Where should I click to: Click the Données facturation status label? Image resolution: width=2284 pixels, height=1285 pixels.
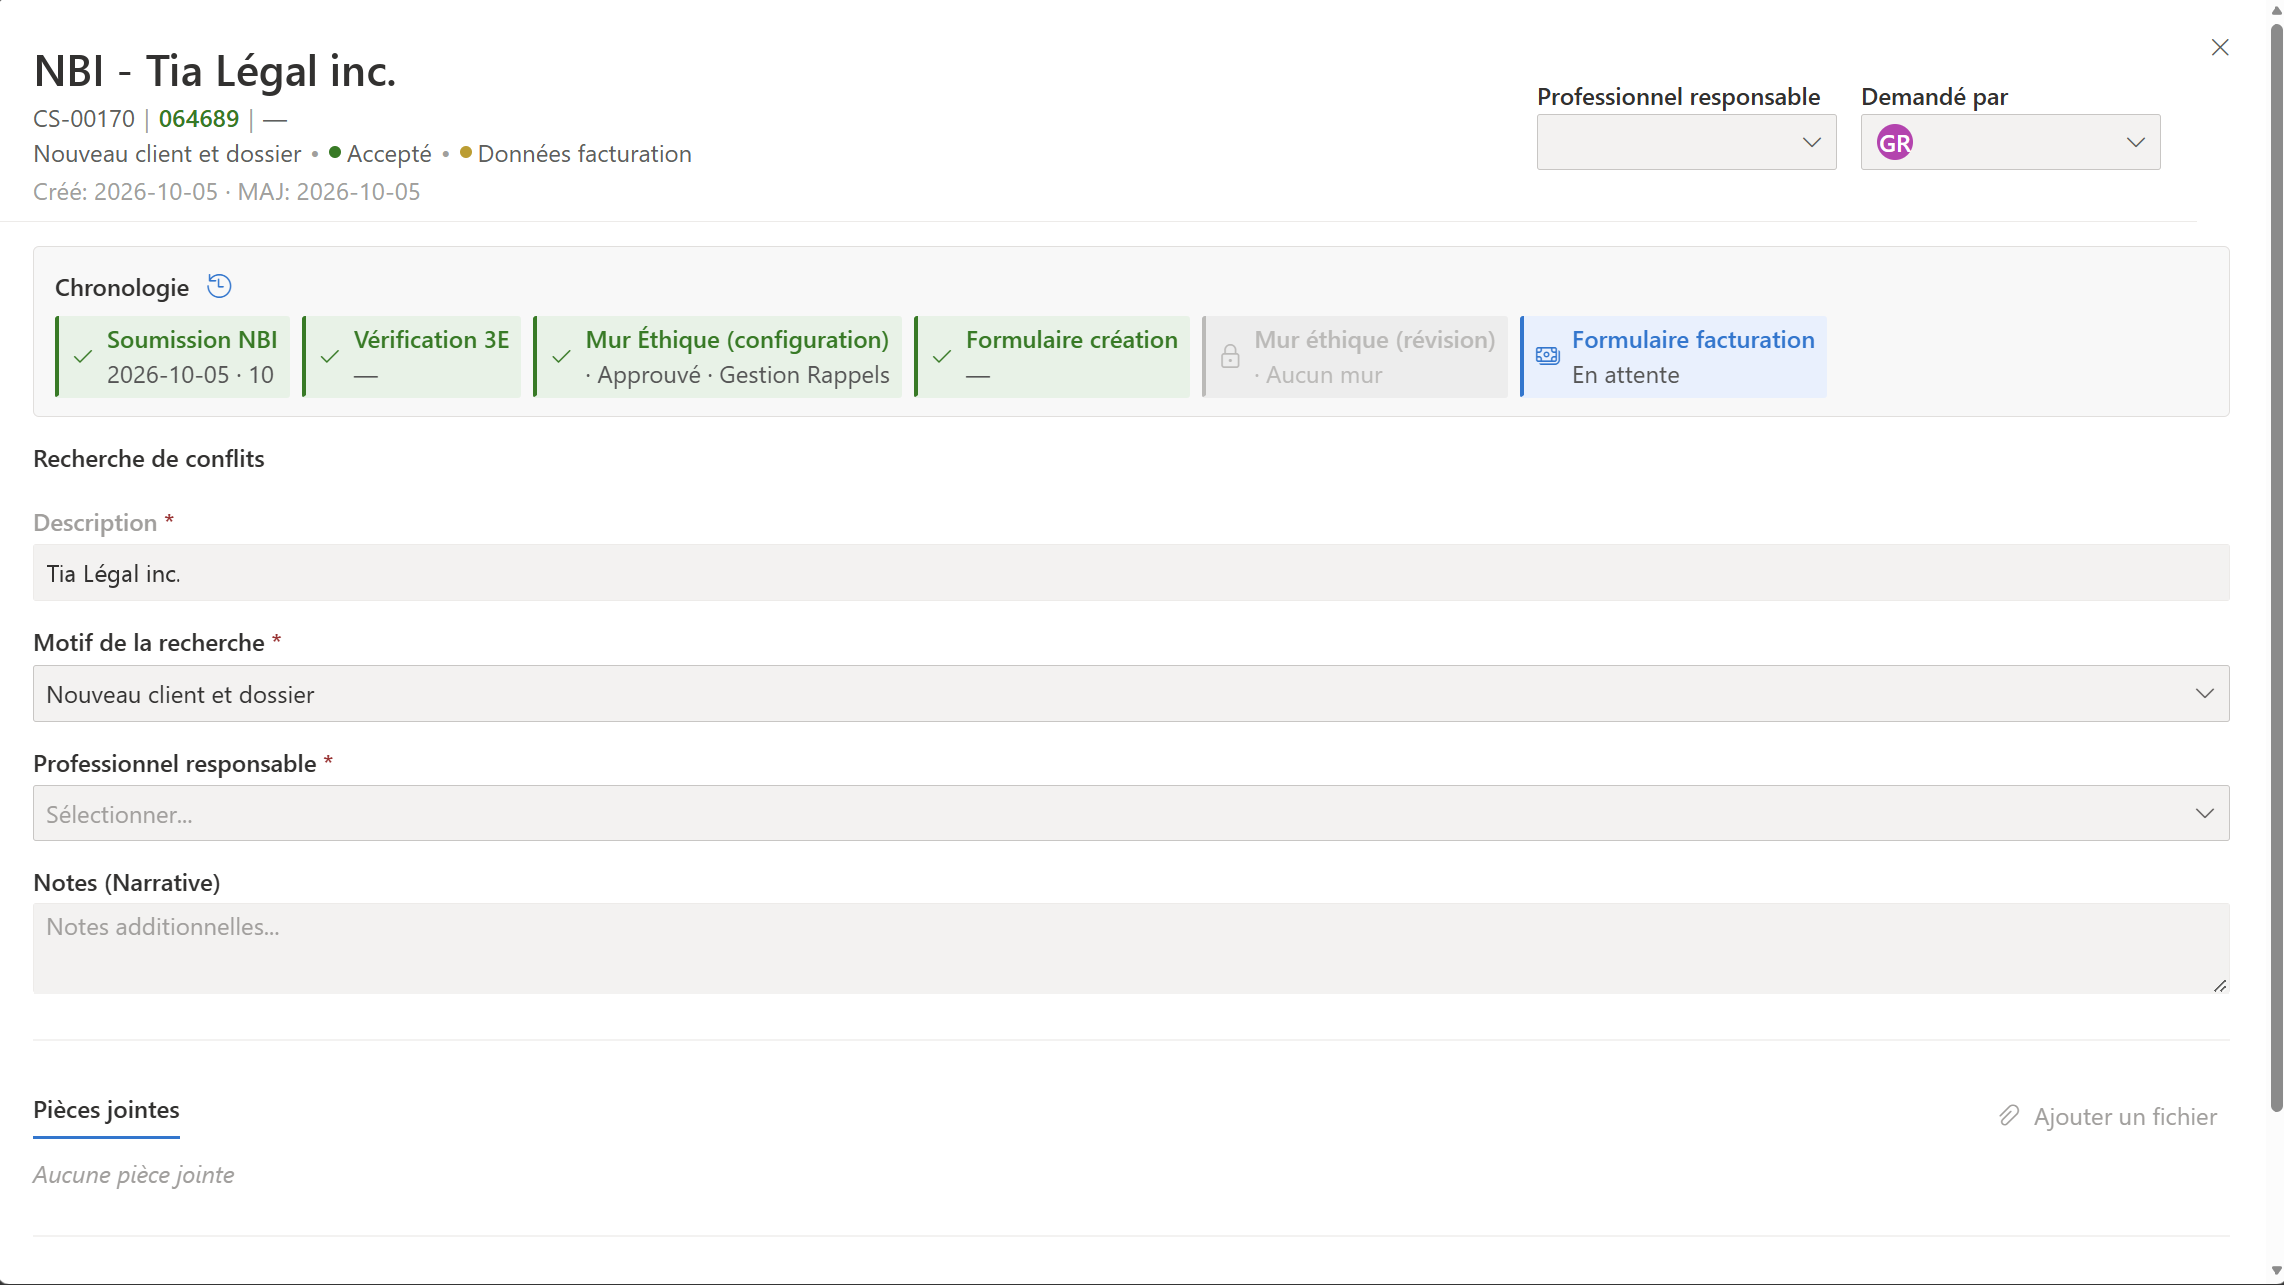pyautogui.click(x=585, y=154)
